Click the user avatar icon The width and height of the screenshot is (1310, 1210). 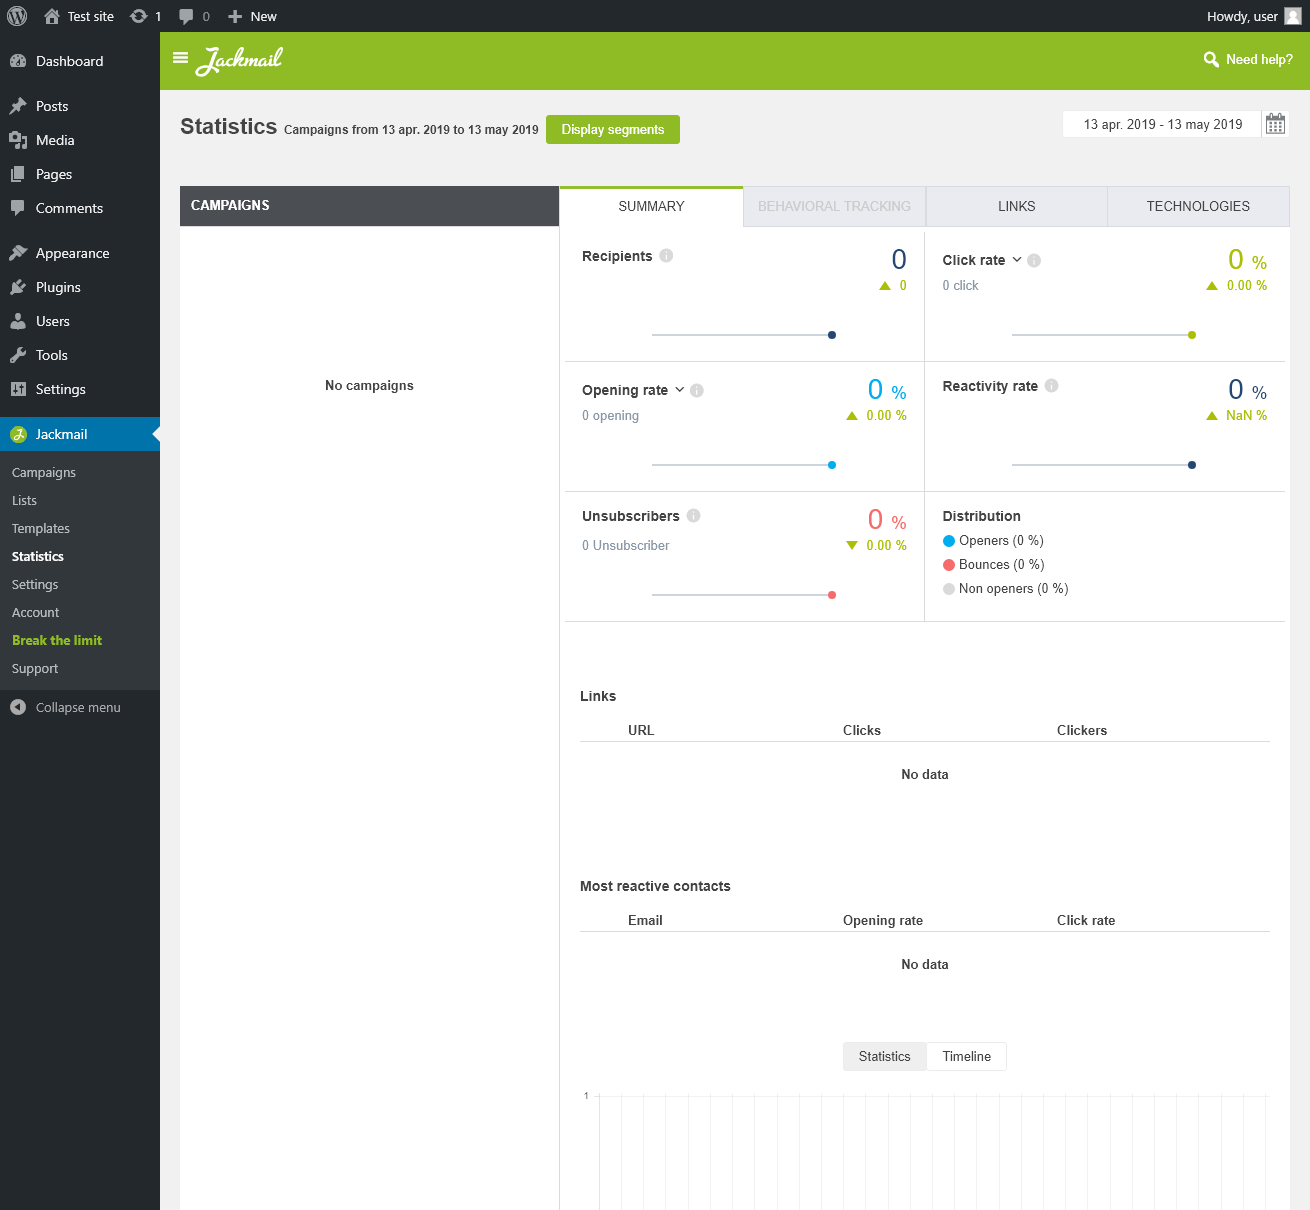point(1293,16)
